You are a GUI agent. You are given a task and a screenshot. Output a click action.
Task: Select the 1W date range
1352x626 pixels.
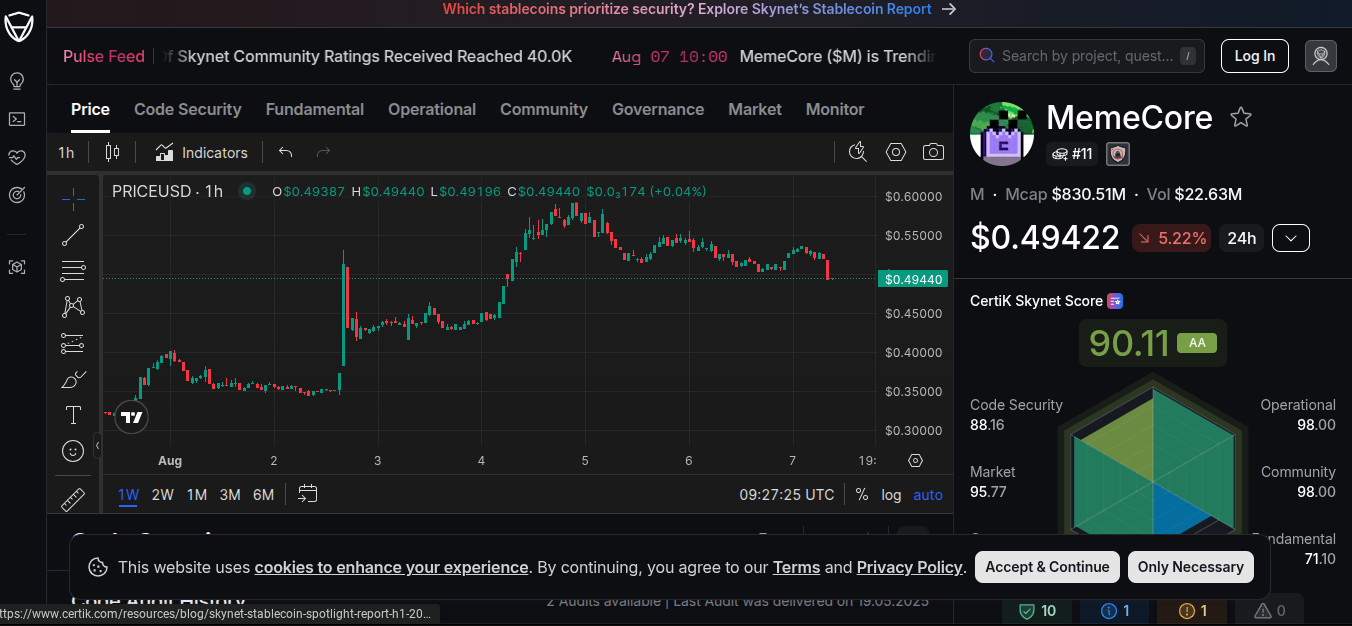pos(129,494)
